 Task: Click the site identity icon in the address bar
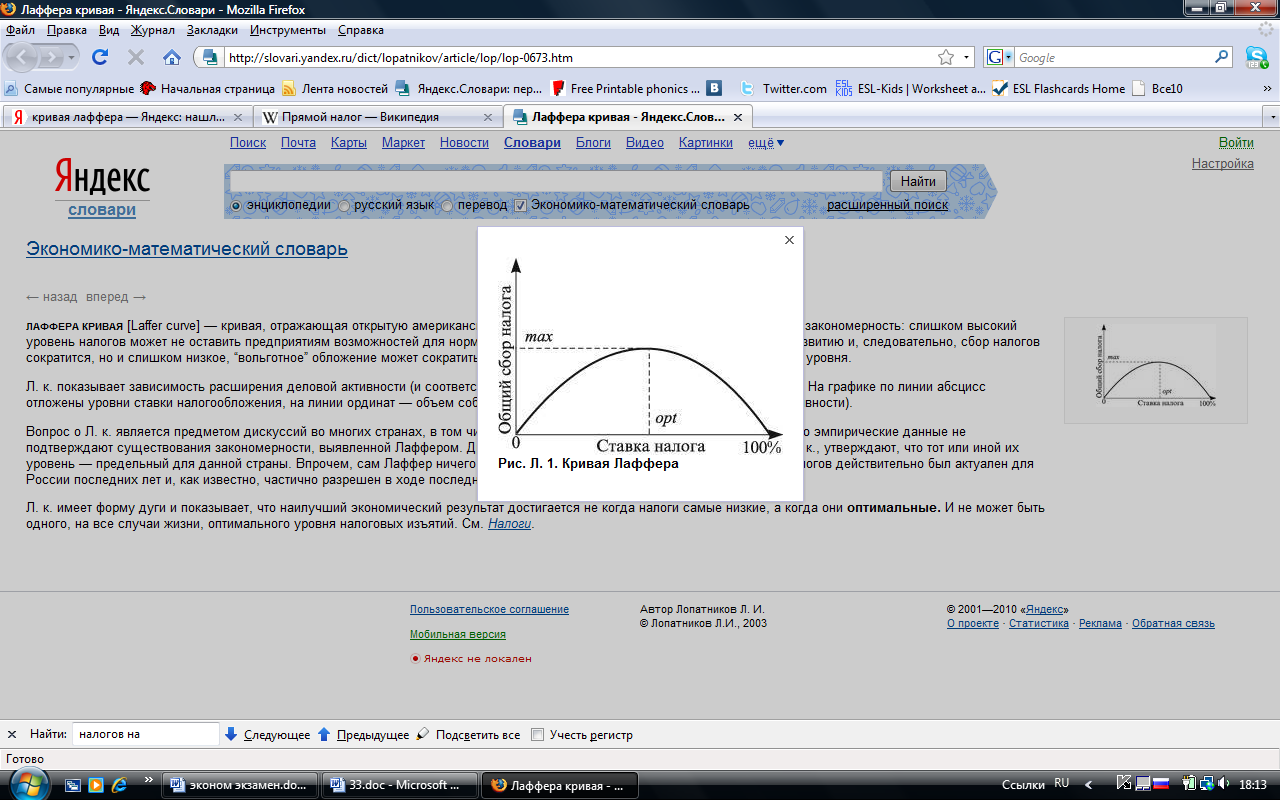click(208, 57)
